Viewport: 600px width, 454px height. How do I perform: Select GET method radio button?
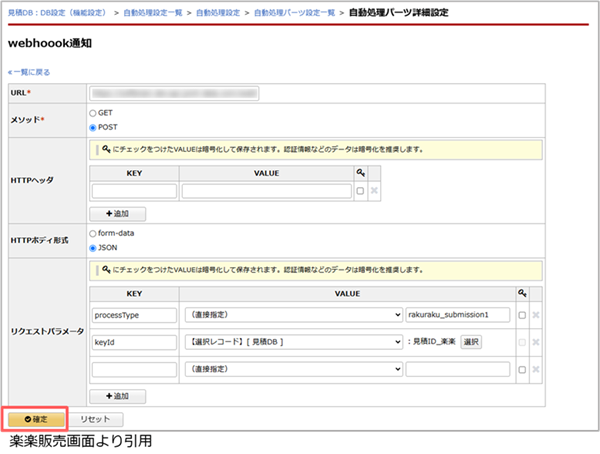(x=94, y=114)
